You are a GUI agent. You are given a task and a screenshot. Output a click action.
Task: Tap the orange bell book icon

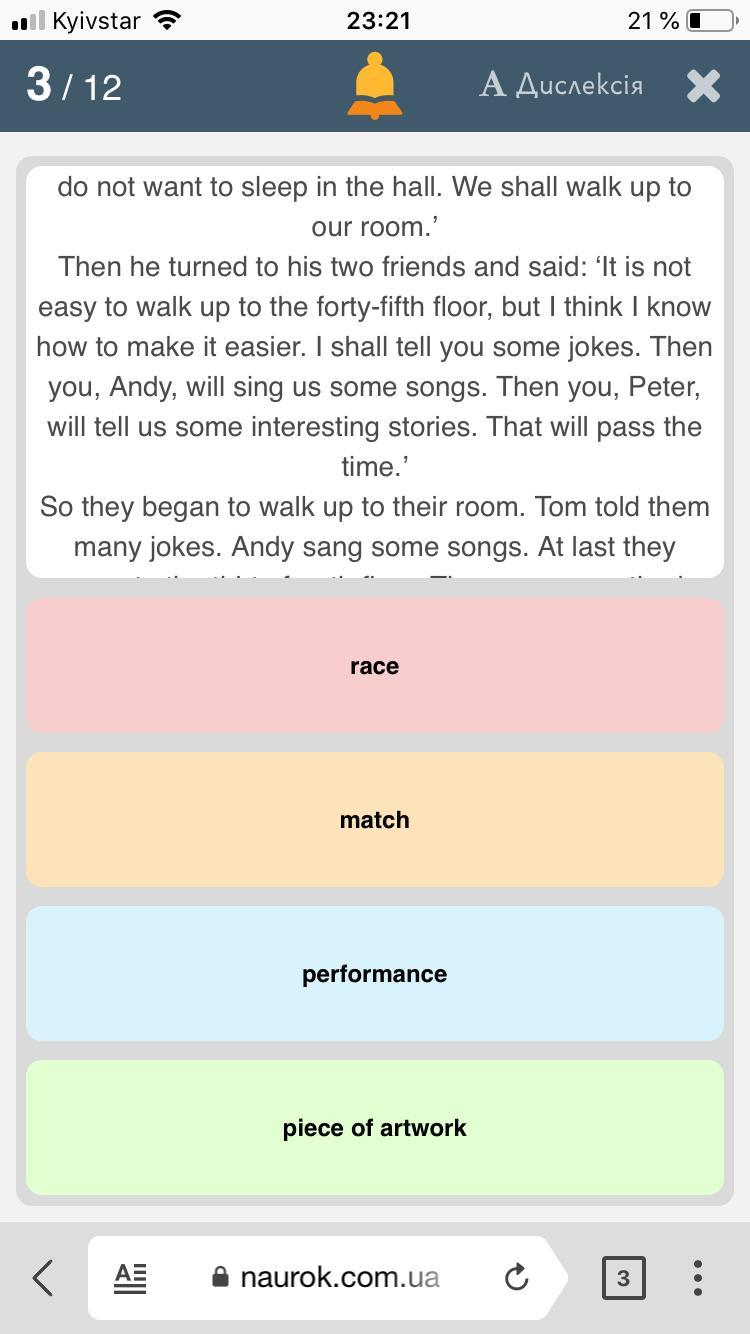tap(374, 86)
